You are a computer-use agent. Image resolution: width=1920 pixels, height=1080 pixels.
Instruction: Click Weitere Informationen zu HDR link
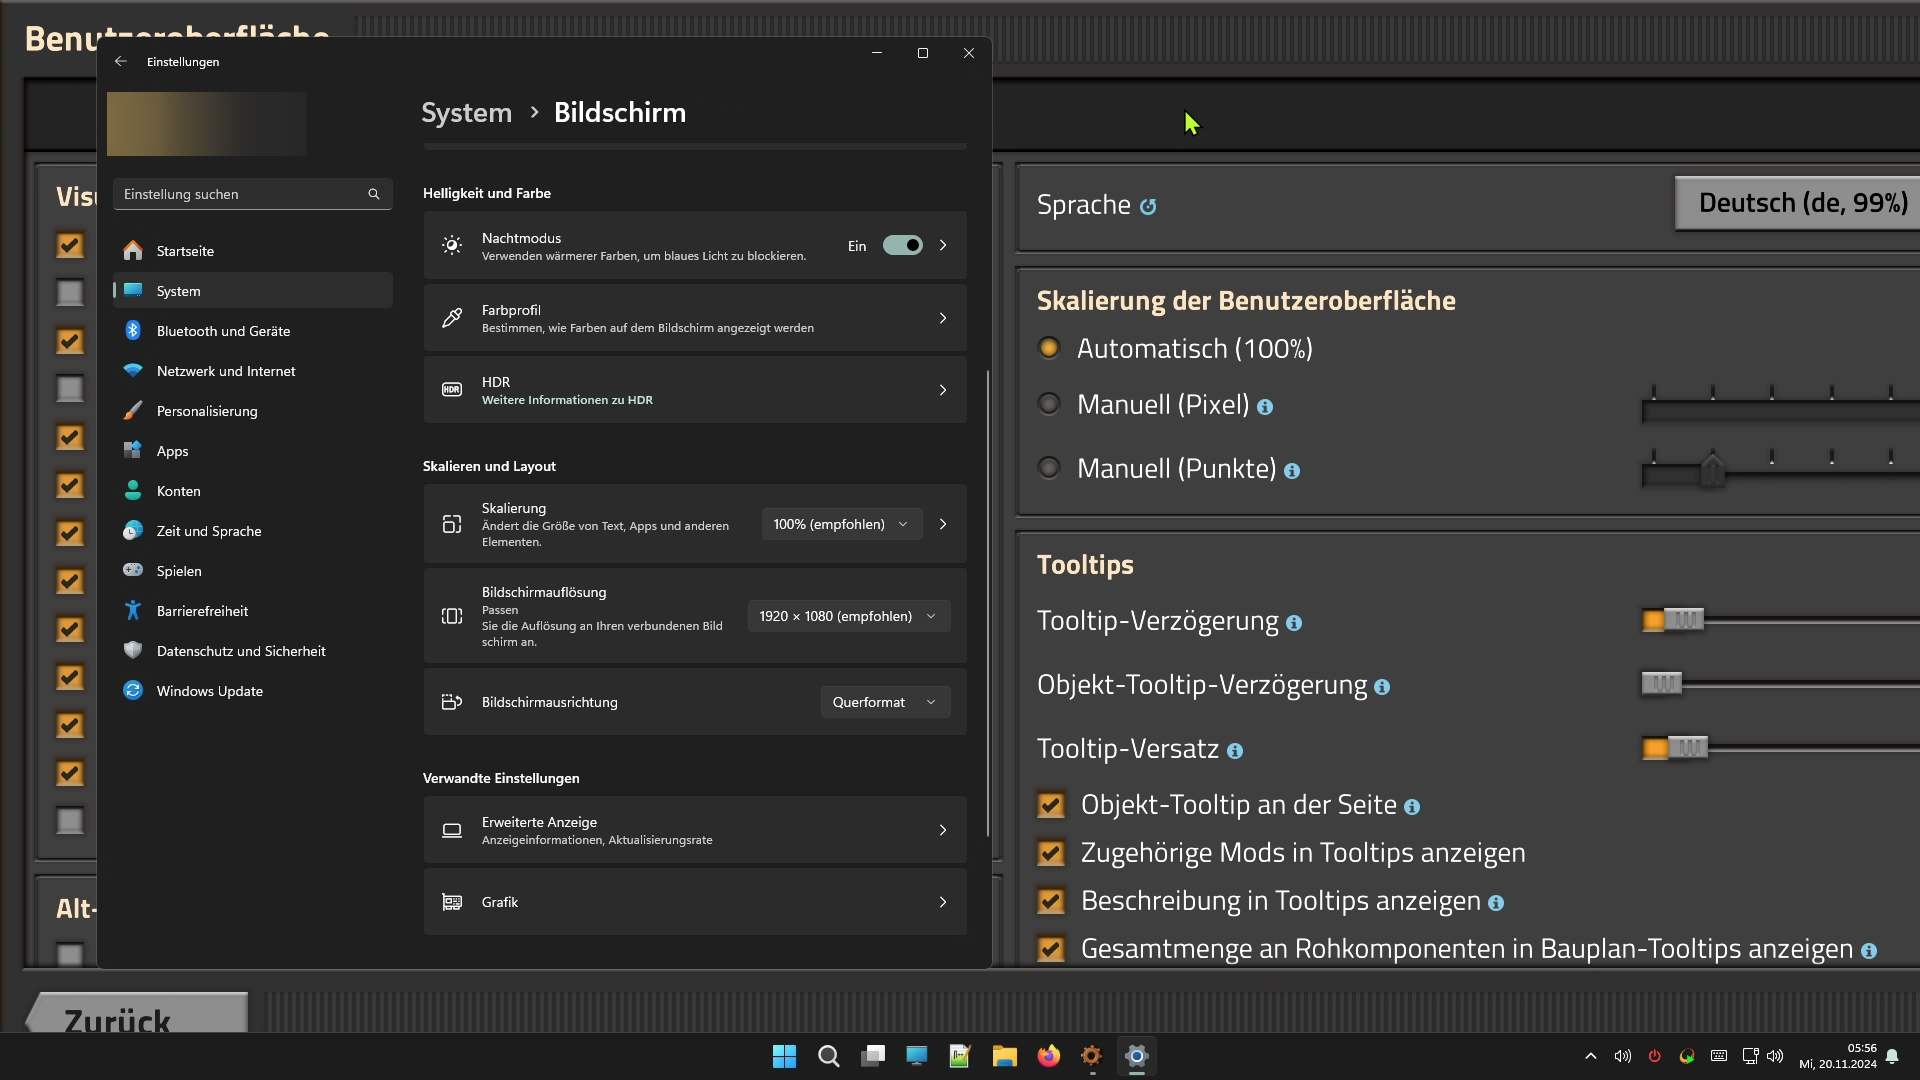pyautogui.click(x=567, y=400)
